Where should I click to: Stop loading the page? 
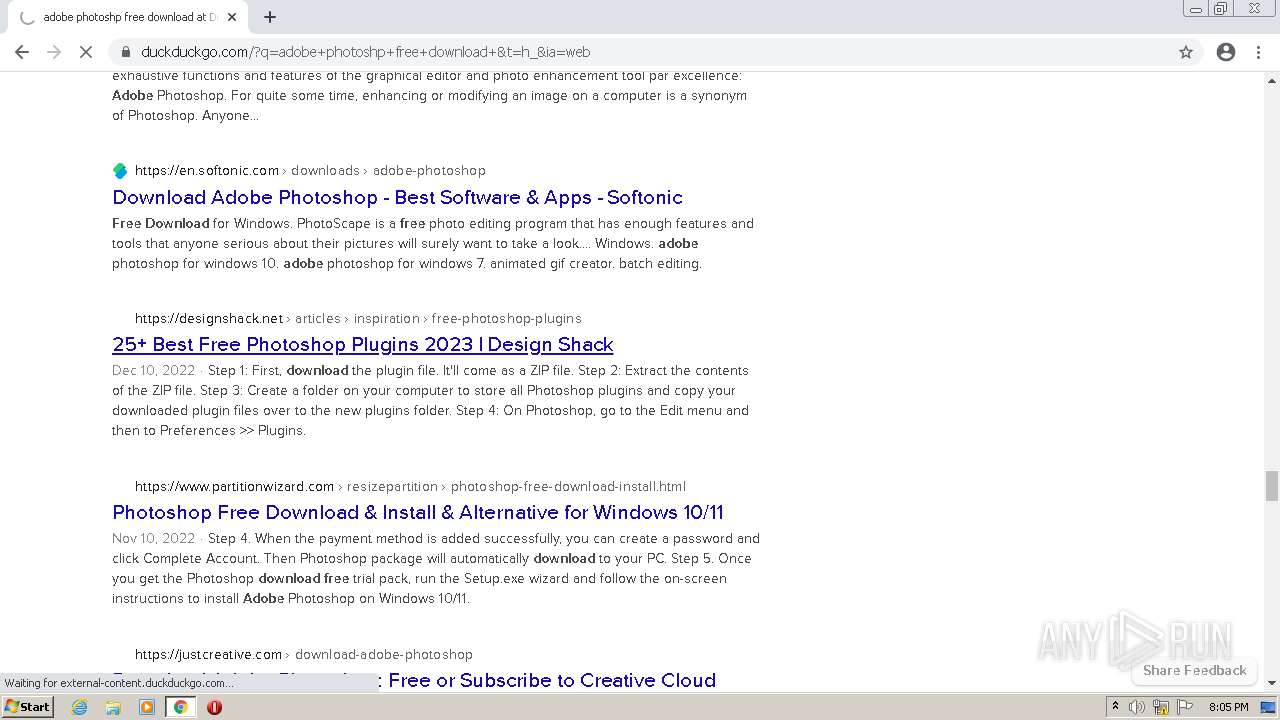click(x=86, y=52)
